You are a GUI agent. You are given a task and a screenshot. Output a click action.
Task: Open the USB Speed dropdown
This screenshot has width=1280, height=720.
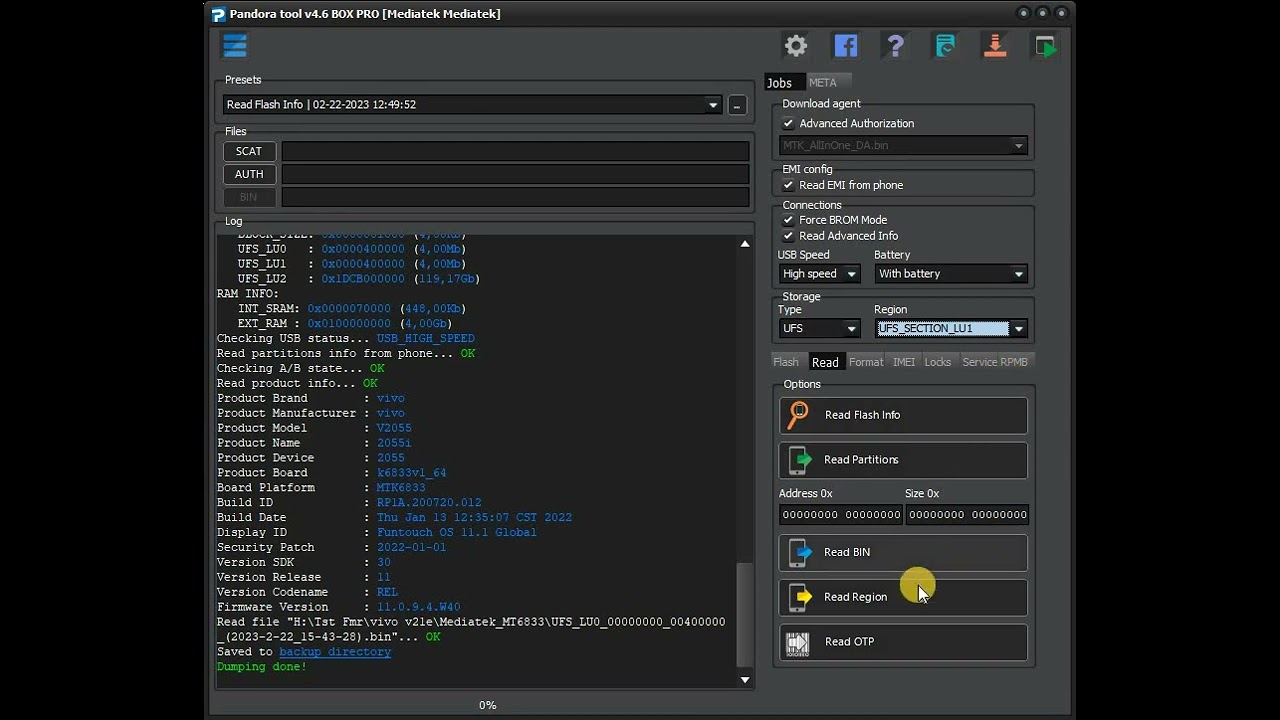pyautogui.click(x=819, y=274)
